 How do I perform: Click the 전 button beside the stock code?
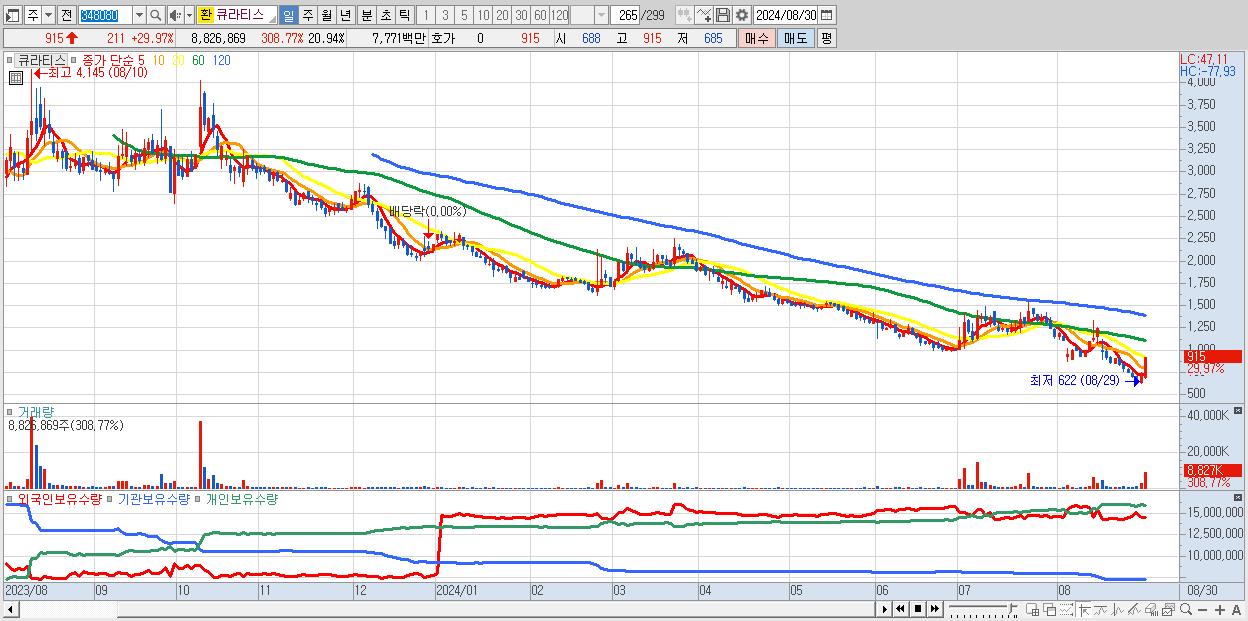click(x=66, y=16)
